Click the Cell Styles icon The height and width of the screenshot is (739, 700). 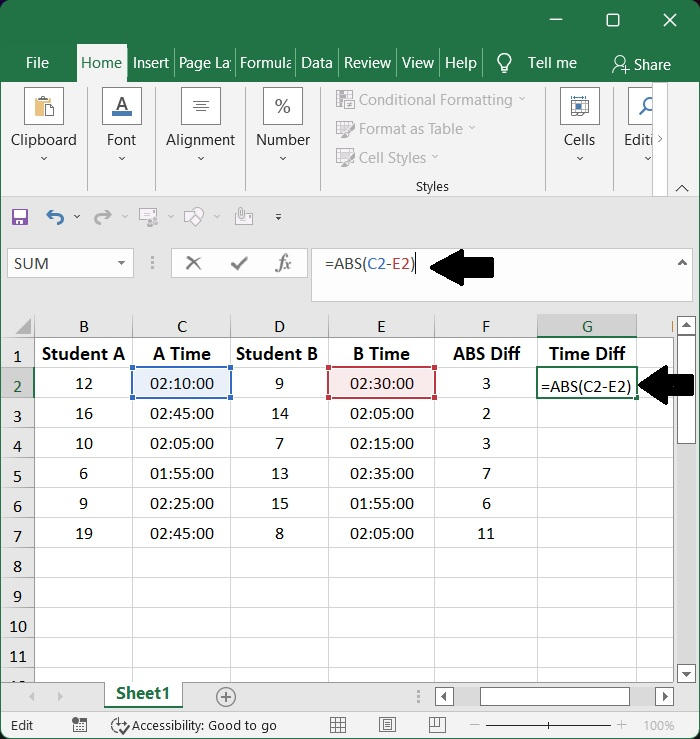(345, 157)
